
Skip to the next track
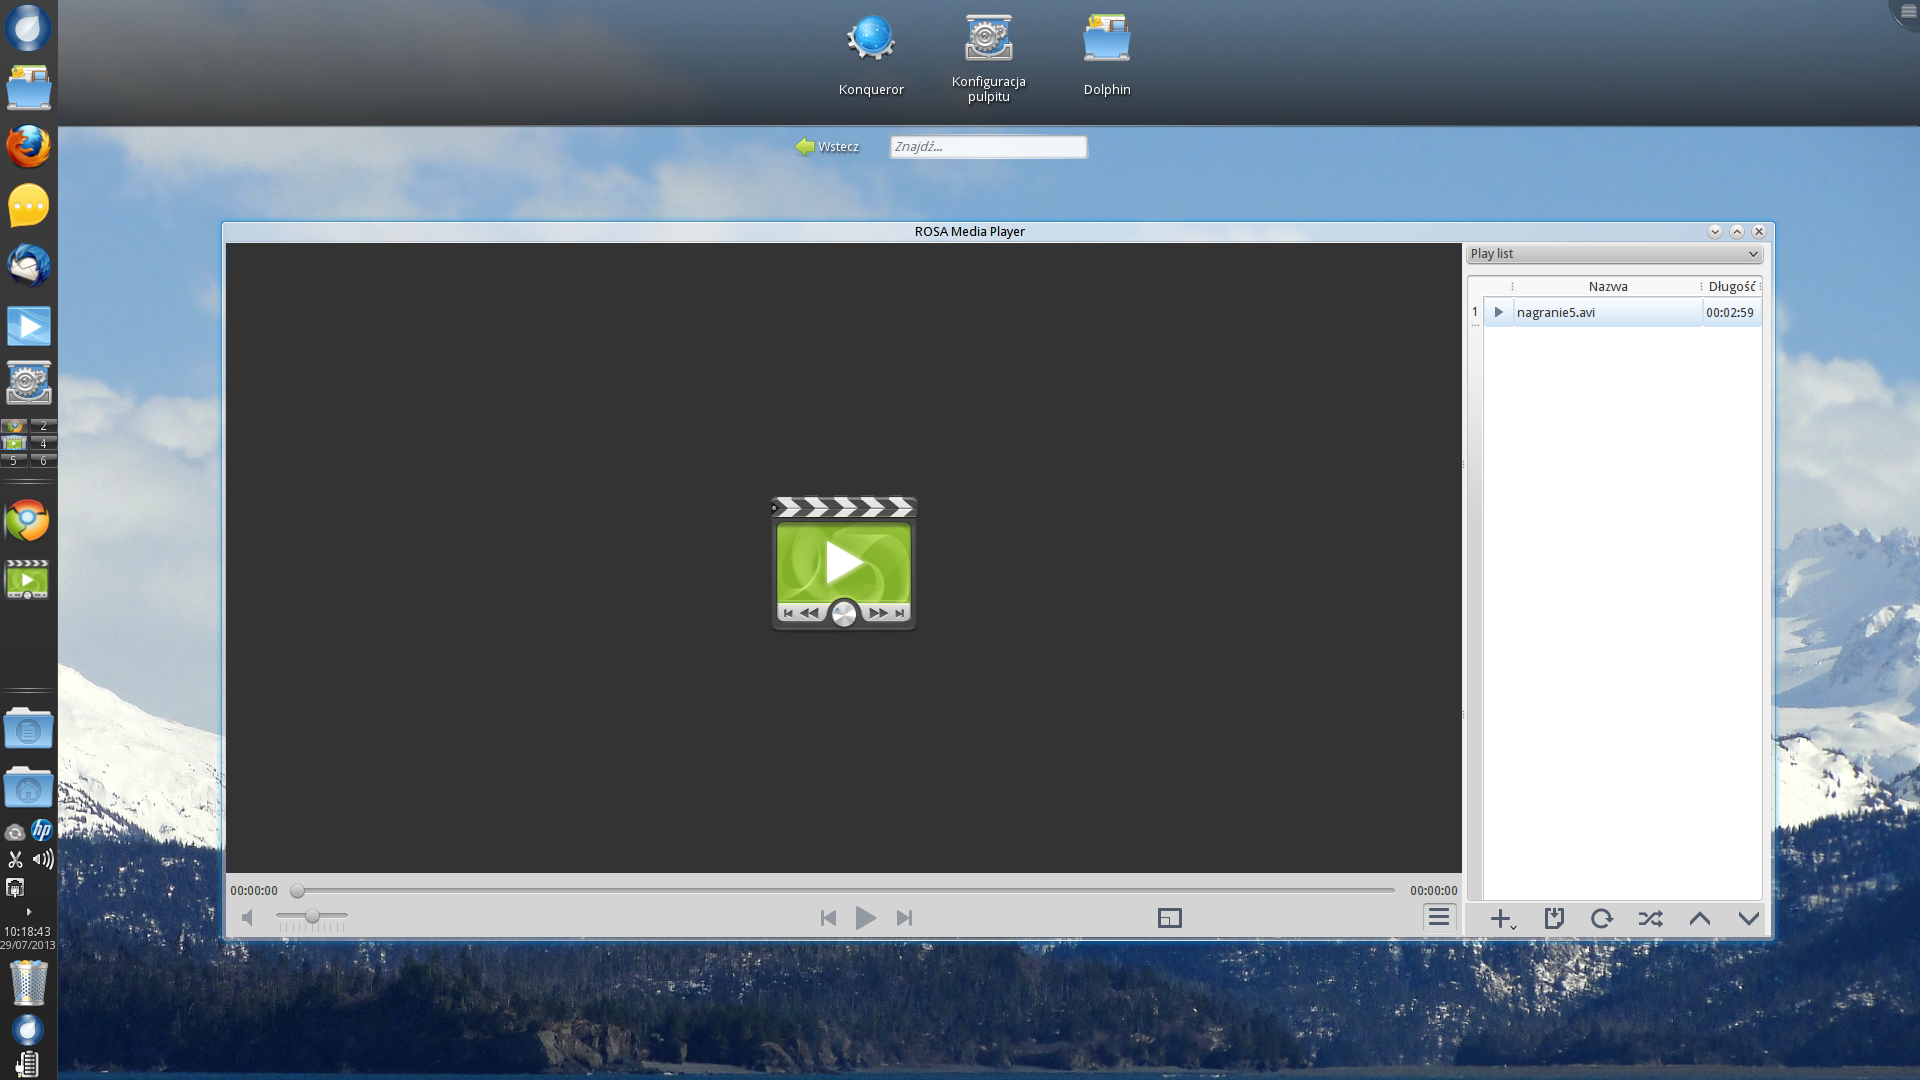pyautogui.click(x=904, y=918)
